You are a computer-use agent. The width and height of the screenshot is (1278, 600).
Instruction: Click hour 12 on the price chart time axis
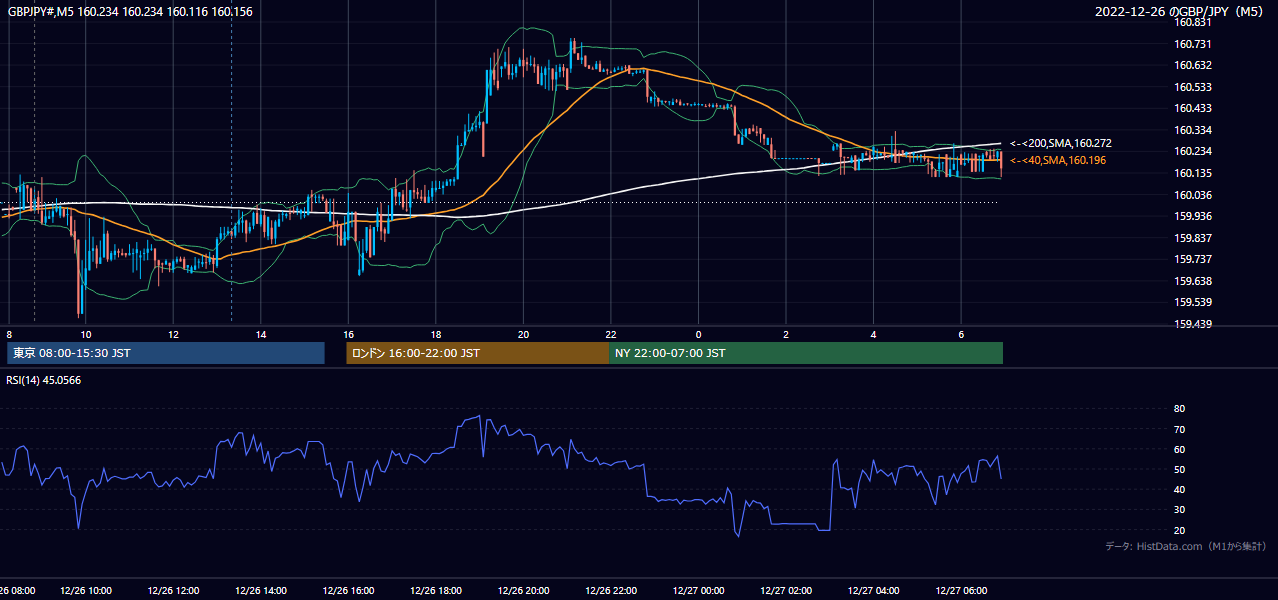coord(173,334)
